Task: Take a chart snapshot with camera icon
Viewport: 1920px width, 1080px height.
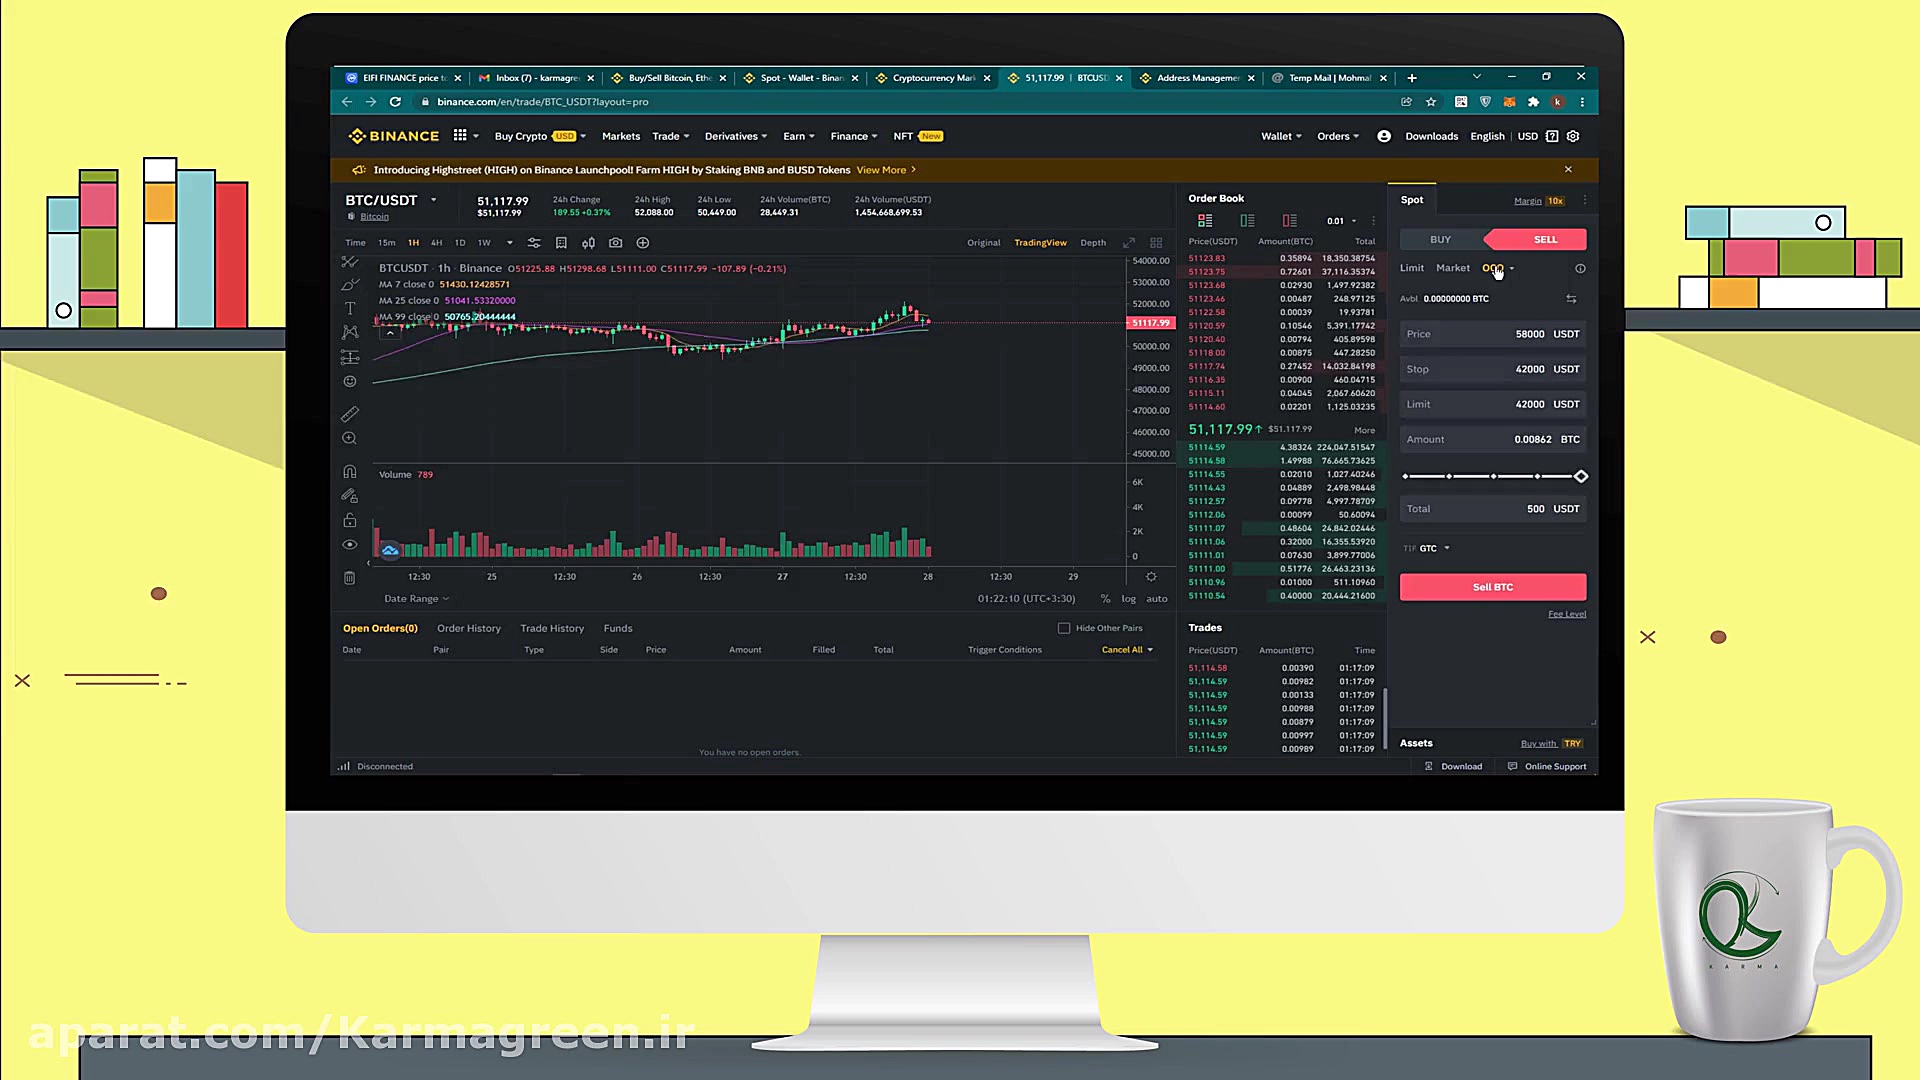Action: click(x=615, y=243)
